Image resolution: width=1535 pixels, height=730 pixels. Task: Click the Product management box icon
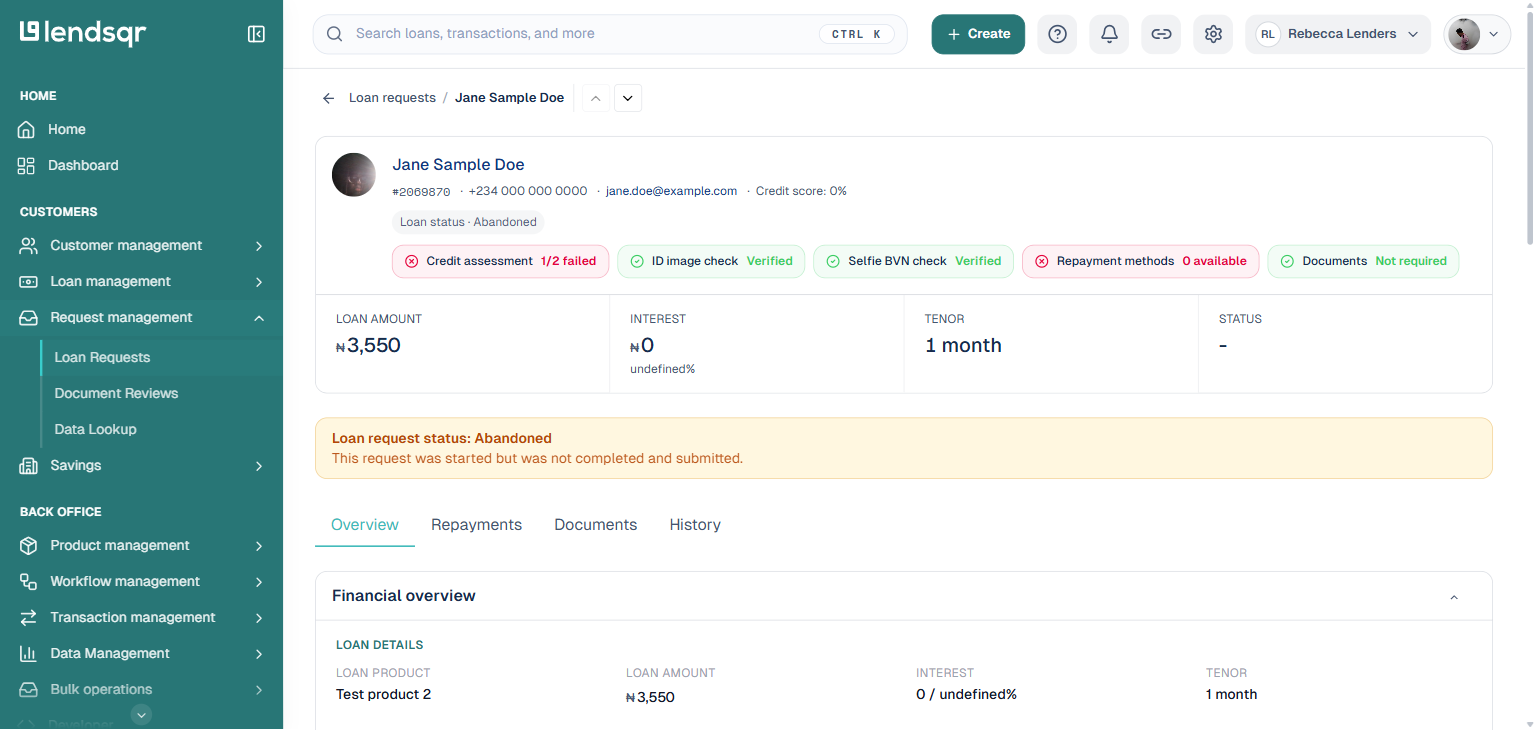(x=29, y=546)
